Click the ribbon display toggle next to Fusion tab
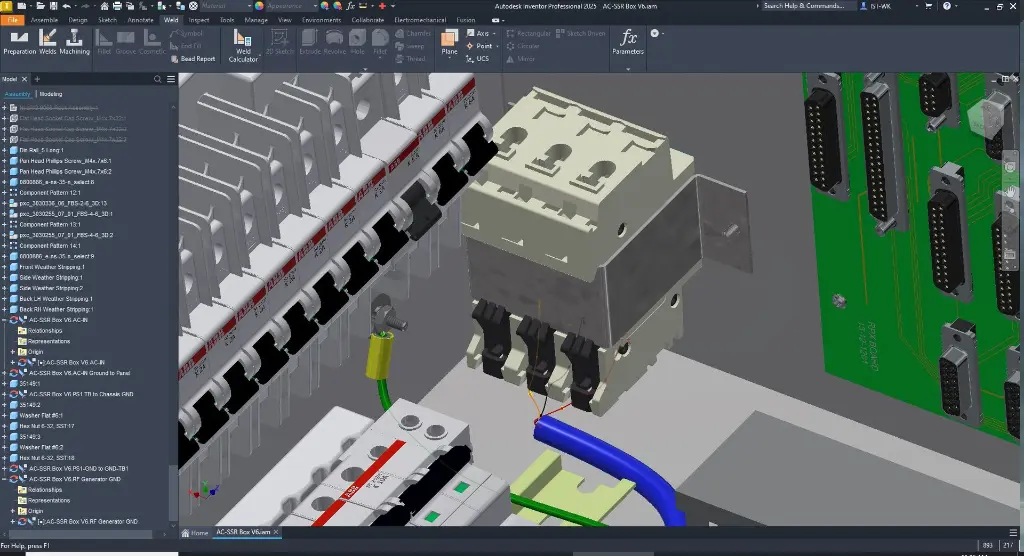1024x556 pixels. coord(496,20)
